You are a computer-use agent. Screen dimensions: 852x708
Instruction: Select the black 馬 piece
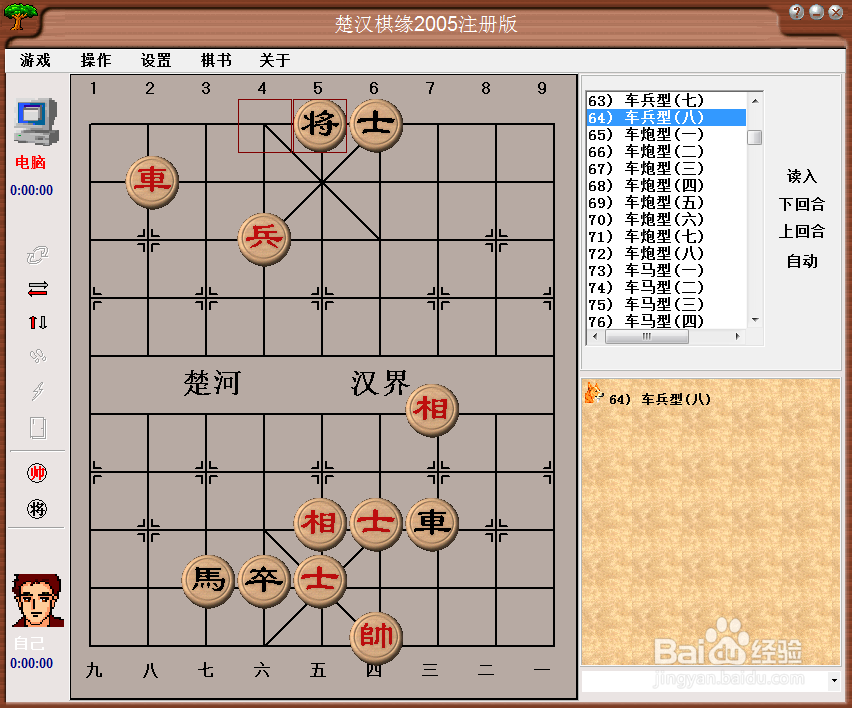208,581
